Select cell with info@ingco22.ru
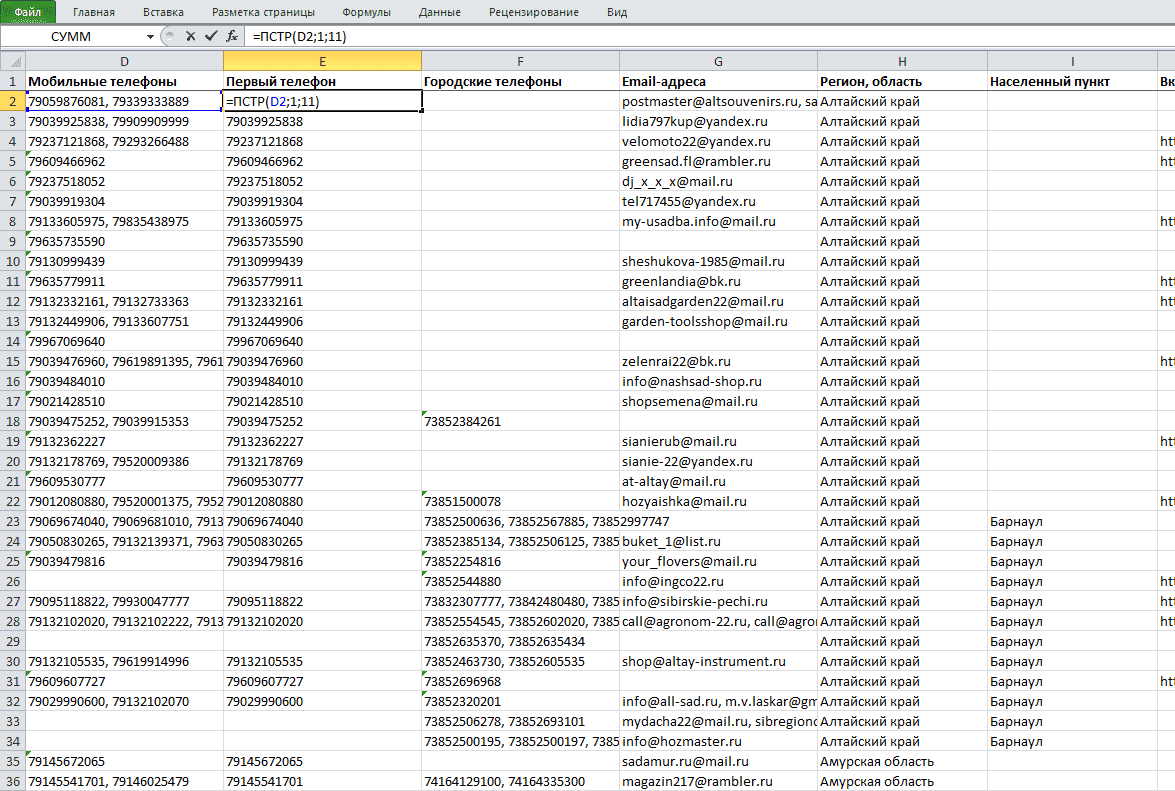Screen dimensions: 1175x791 (x=718, y=581)
